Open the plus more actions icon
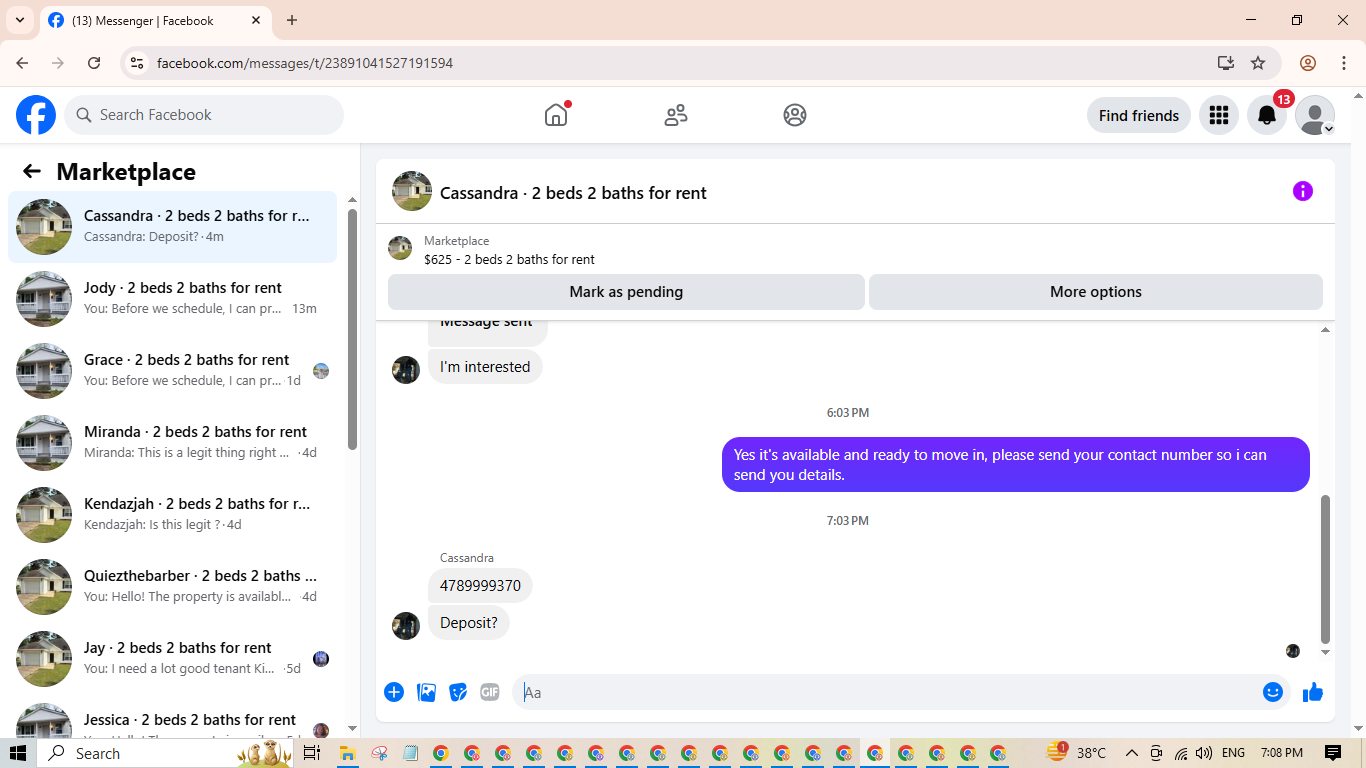This screenshot has width=1366, height=768. [x=394, y=692]
